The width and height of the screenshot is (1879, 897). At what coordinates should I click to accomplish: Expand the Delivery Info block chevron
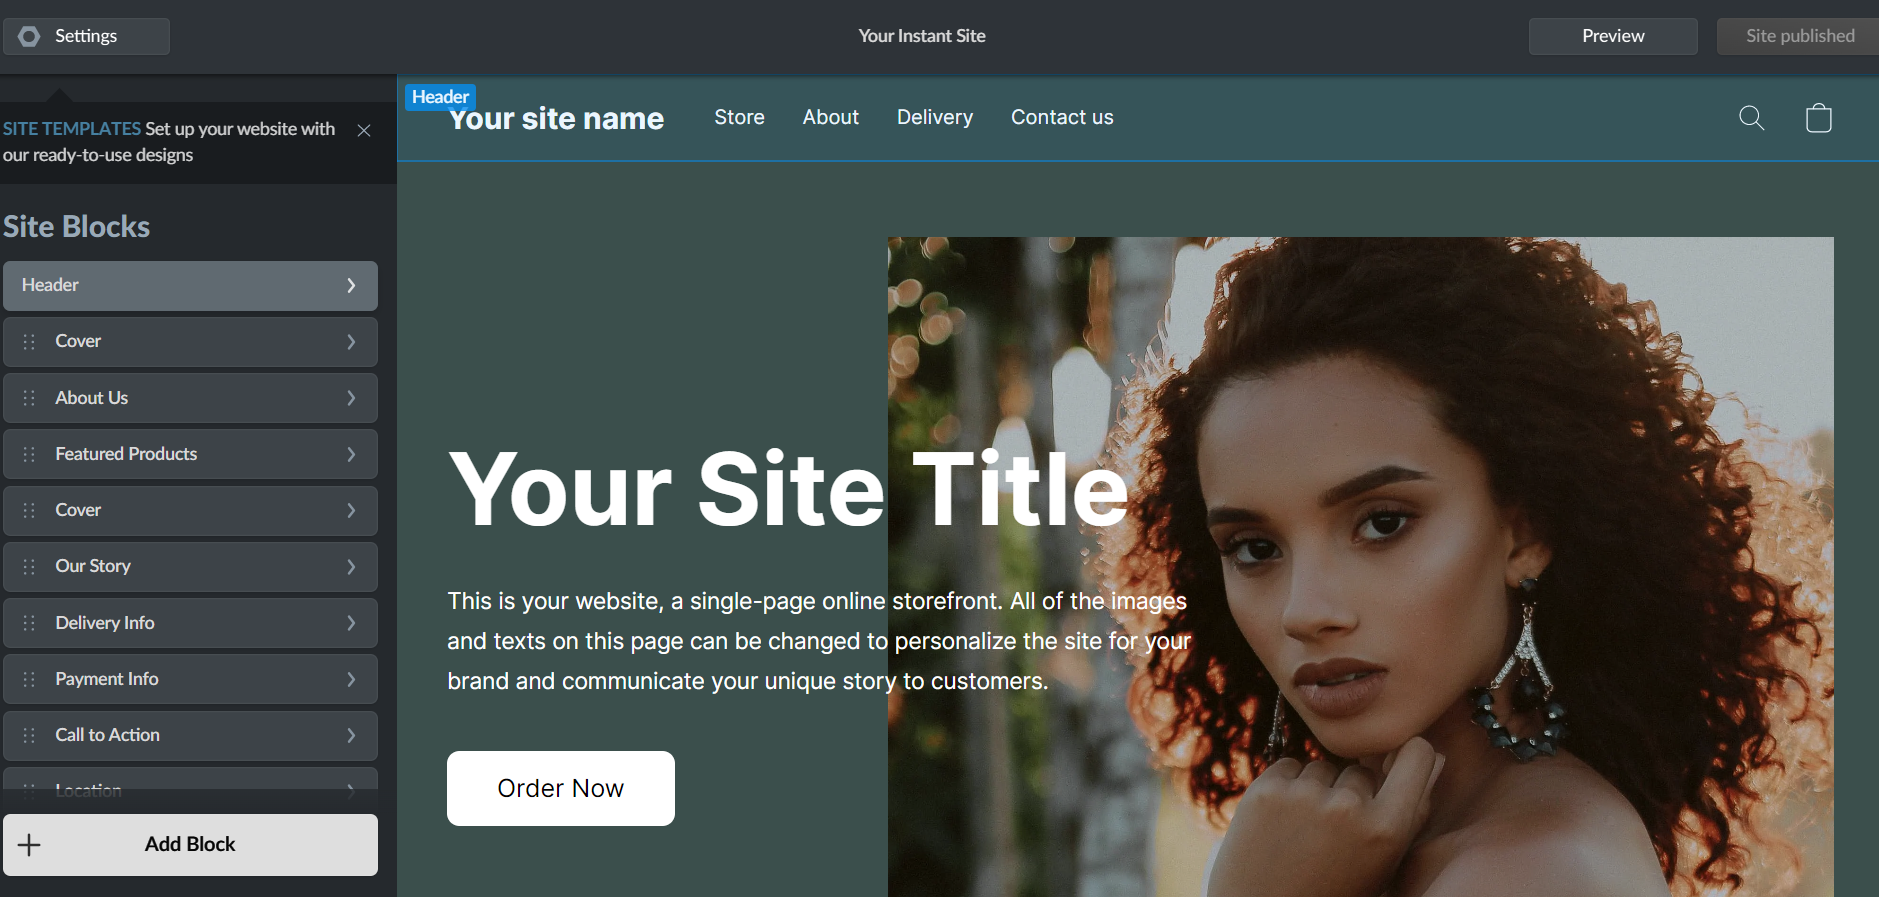pos(351,623)
